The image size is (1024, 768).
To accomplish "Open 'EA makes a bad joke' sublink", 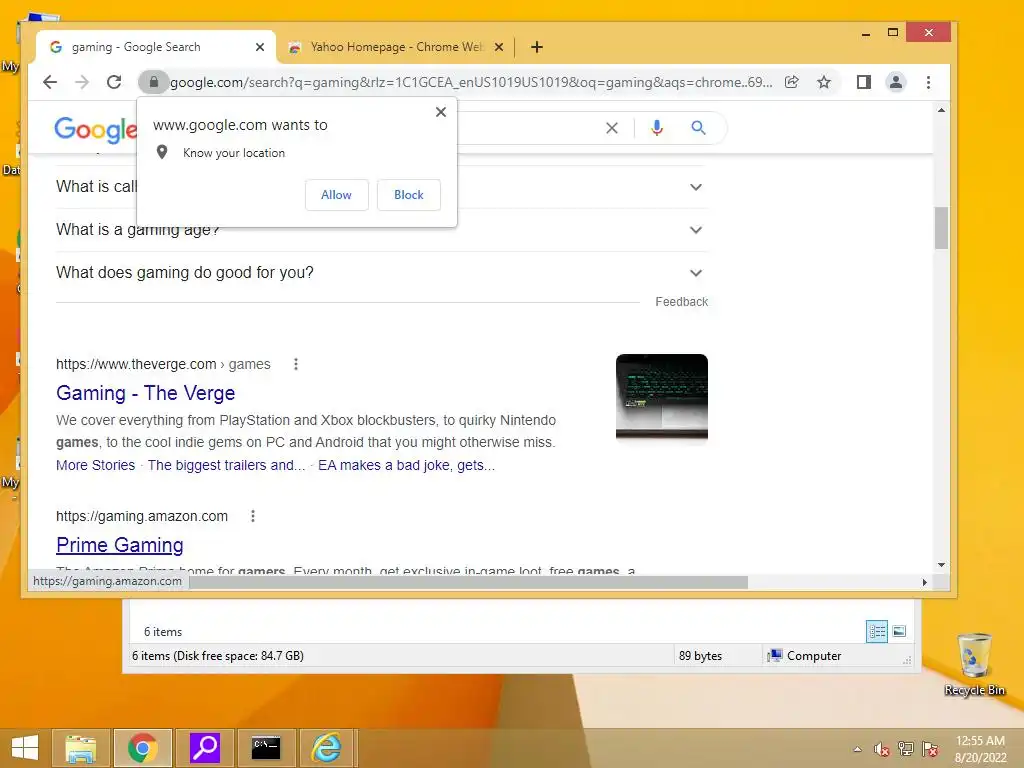I will pos(406,465).
